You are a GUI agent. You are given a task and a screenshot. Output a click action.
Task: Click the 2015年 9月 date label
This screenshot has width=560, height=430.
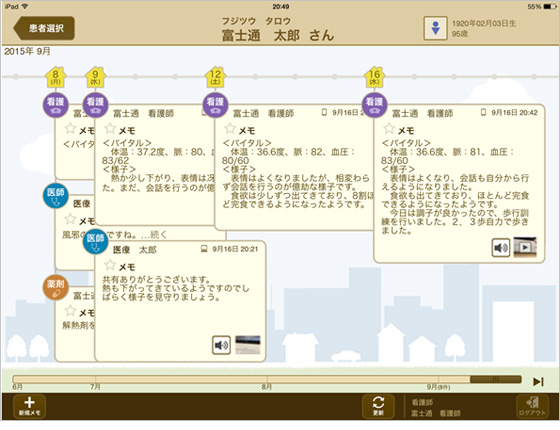(27, 51)
